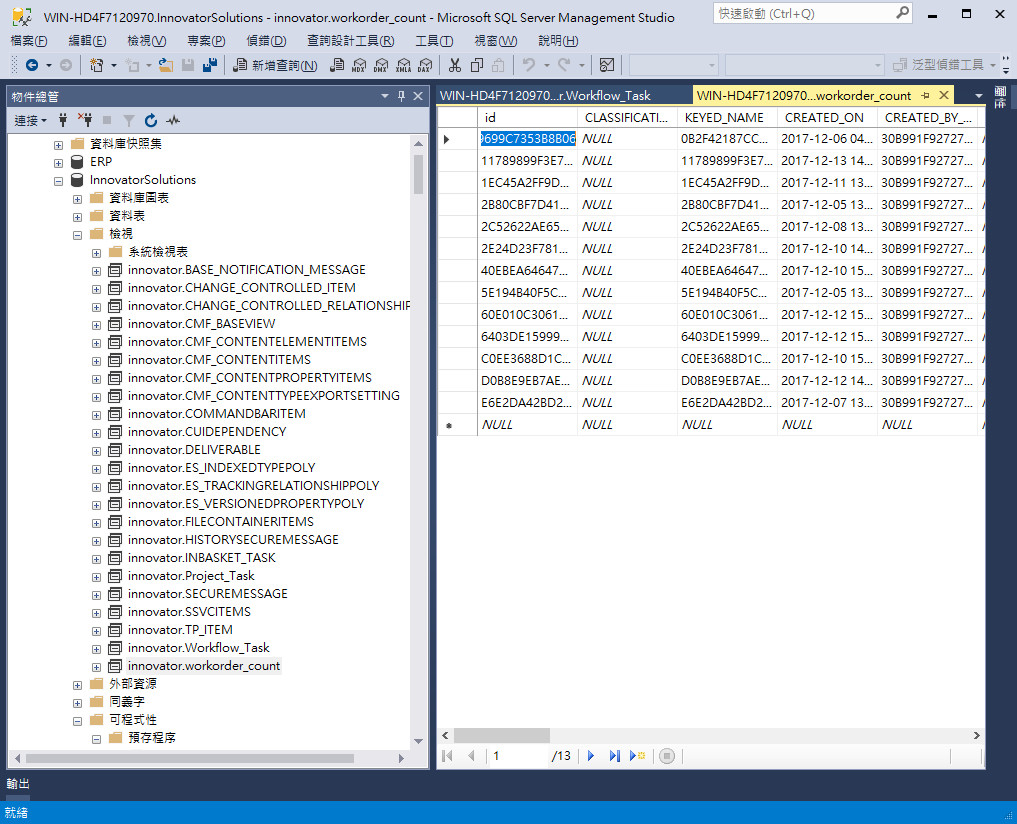Image resolution: width=1017 pixels, height=824 pixels.
Task: Click the 輸出 panel tab
Action: pos(18,784)
